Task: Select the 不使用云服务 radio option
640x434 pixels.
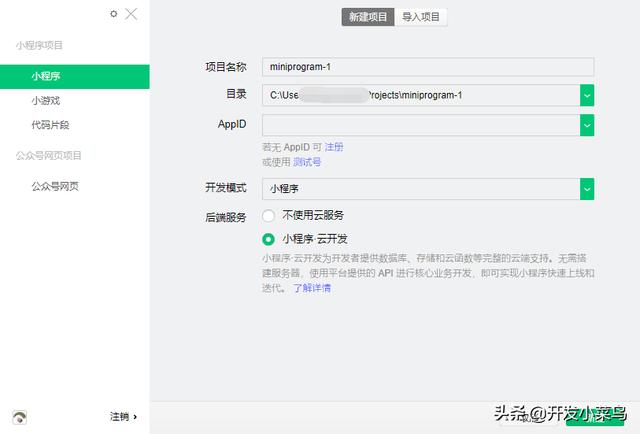Action: [x=268, y=216]
